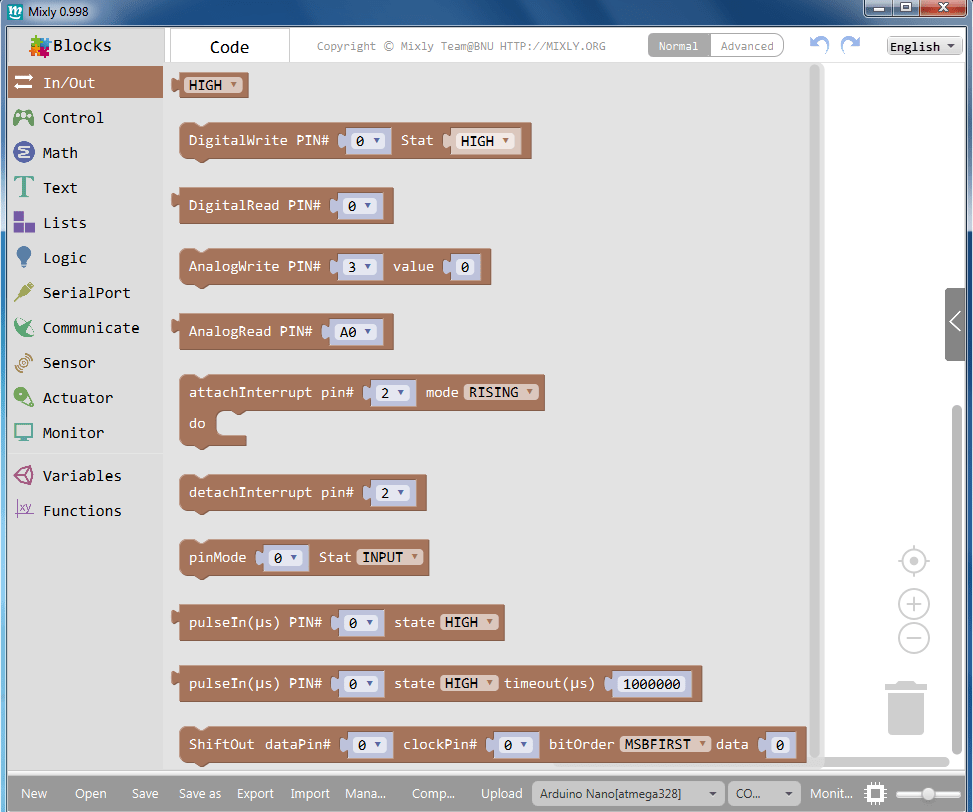The width and height of the screenshot is (973, 812).
Task: Open the standalone HIGH block dropdown
Action: pyautogui.click(x=213, y=85)
